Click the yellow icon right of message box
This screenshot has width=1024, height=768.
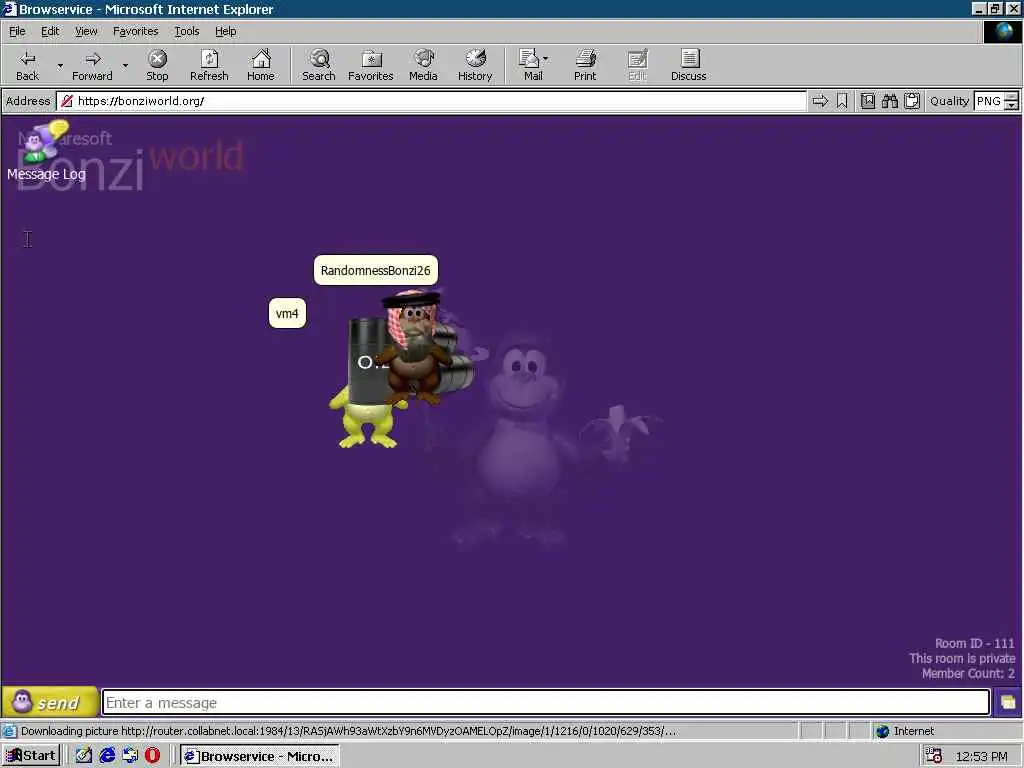pyautogui.click(x=1008, y=703)
